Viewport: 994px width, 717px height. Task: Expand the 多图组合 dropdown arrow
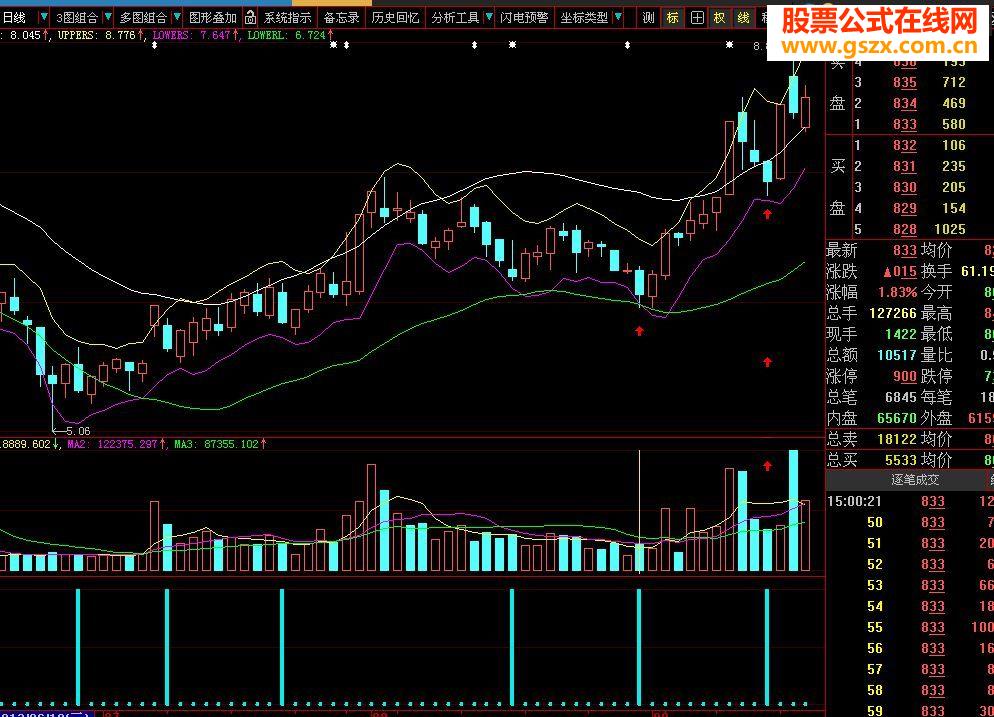177,18
